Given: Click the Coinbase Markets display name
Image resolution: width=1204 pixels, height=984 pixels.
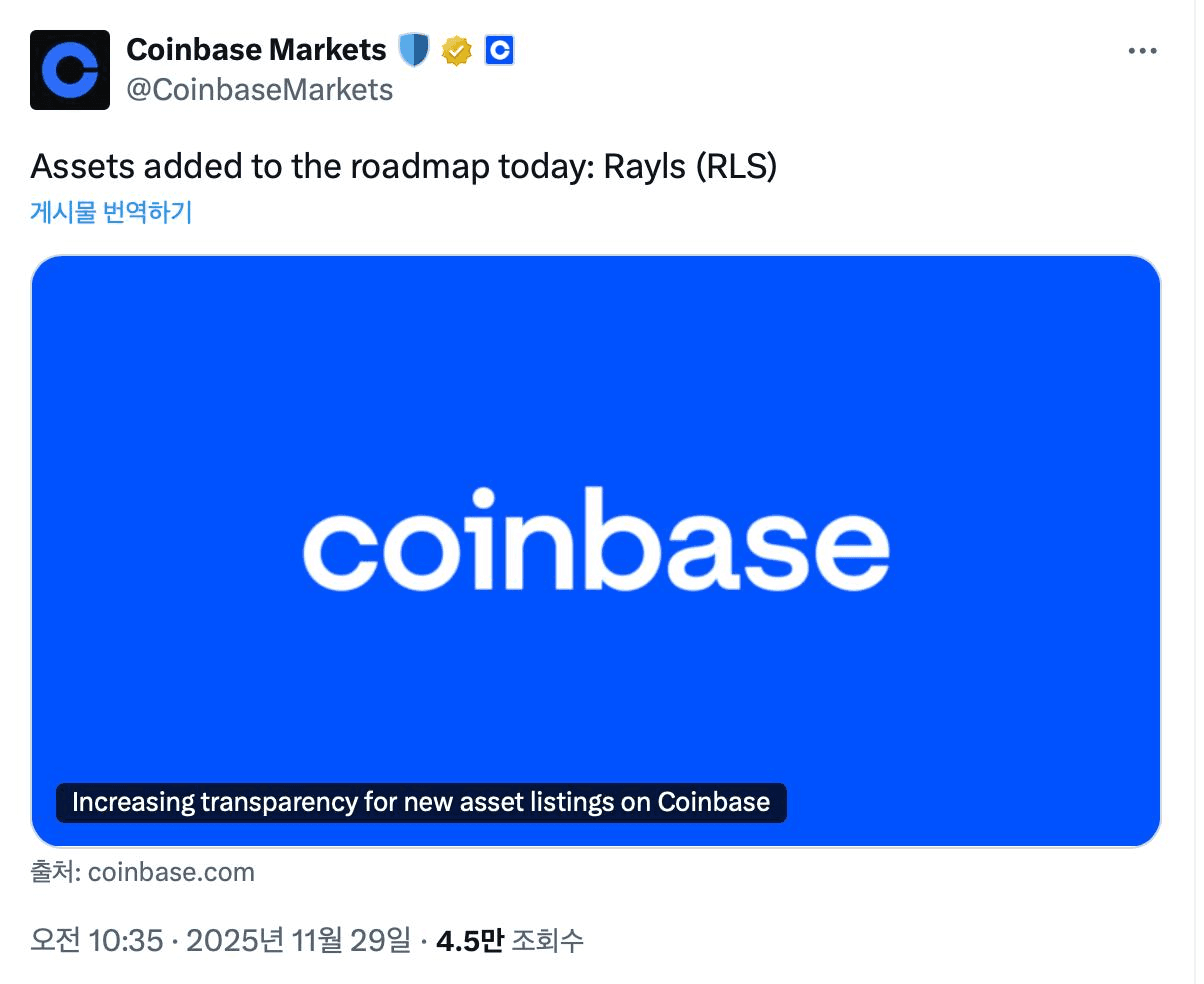Looking at the screenshot, I should click(256, 49).
